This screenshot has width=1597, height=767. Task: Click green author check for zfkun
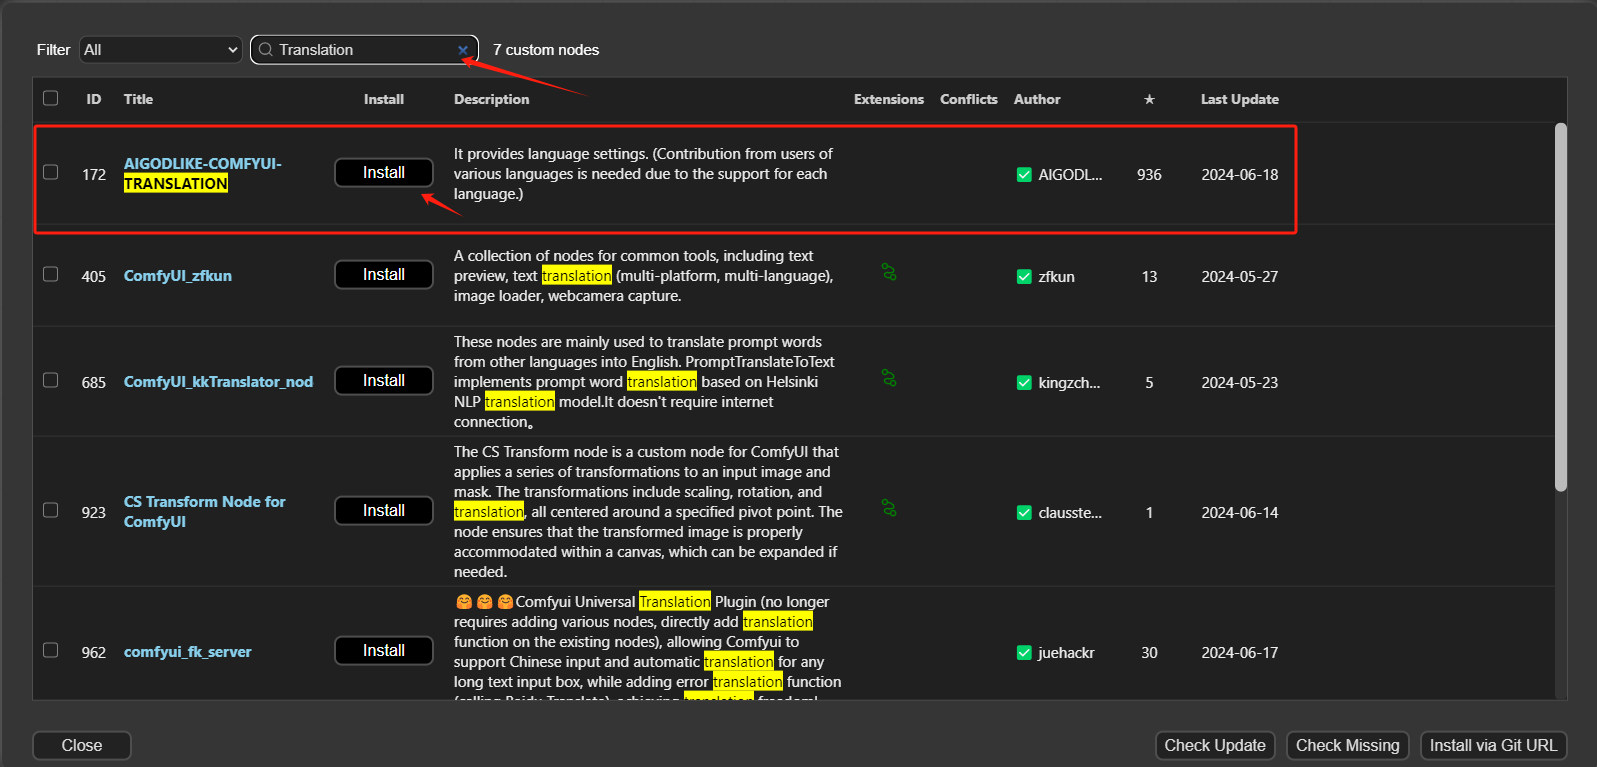click(x=1024, y=277)
